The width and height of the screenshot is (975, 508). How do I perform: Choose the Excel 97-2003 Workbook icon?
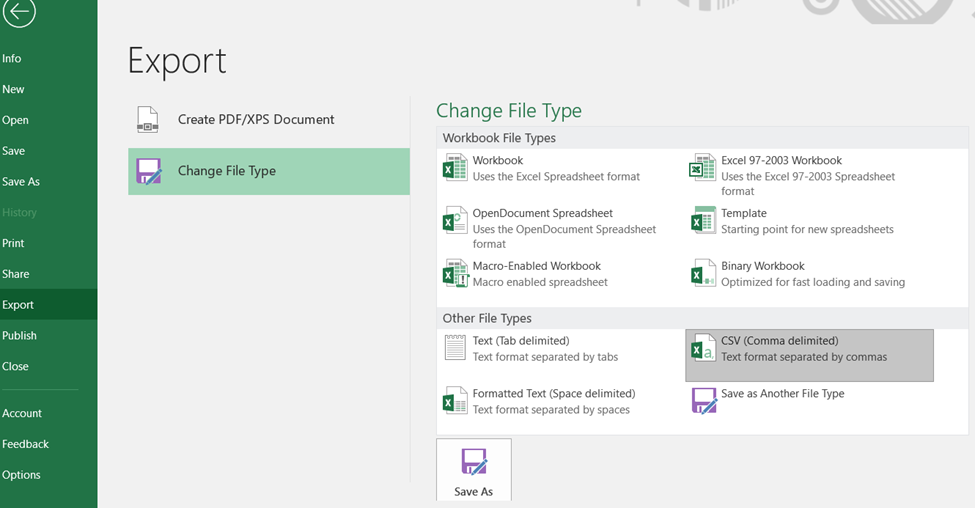[x=703, y=168]
